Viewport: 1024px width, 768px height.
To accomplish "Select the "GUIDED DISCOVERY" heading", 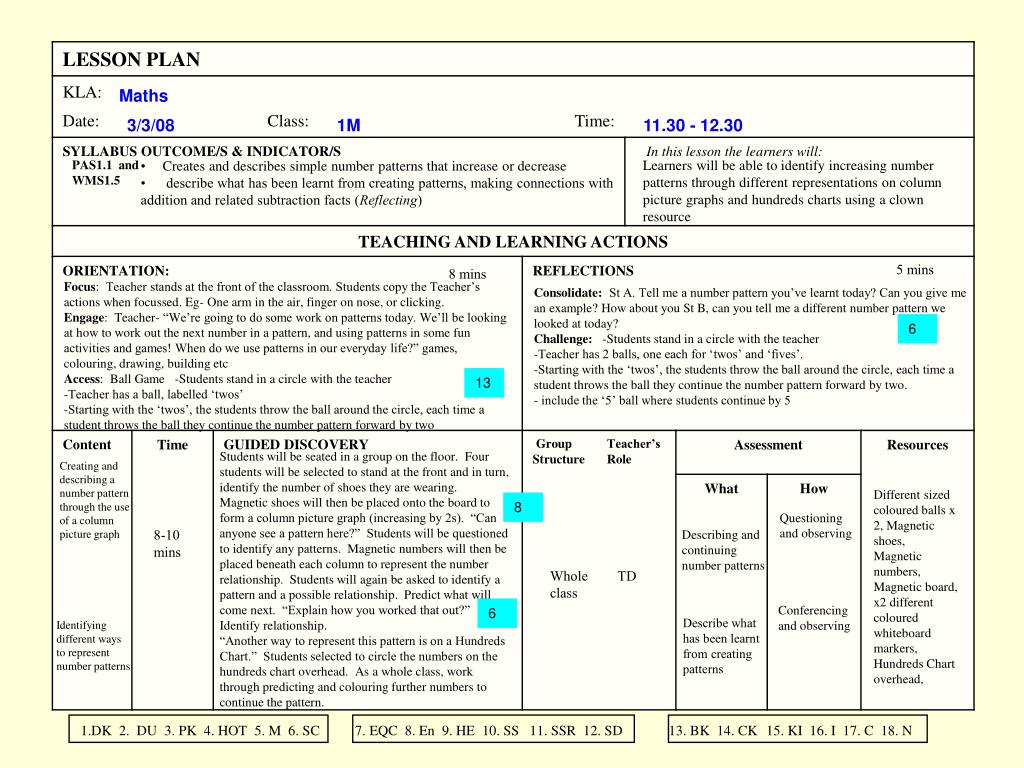I will (x=296, y=444).
